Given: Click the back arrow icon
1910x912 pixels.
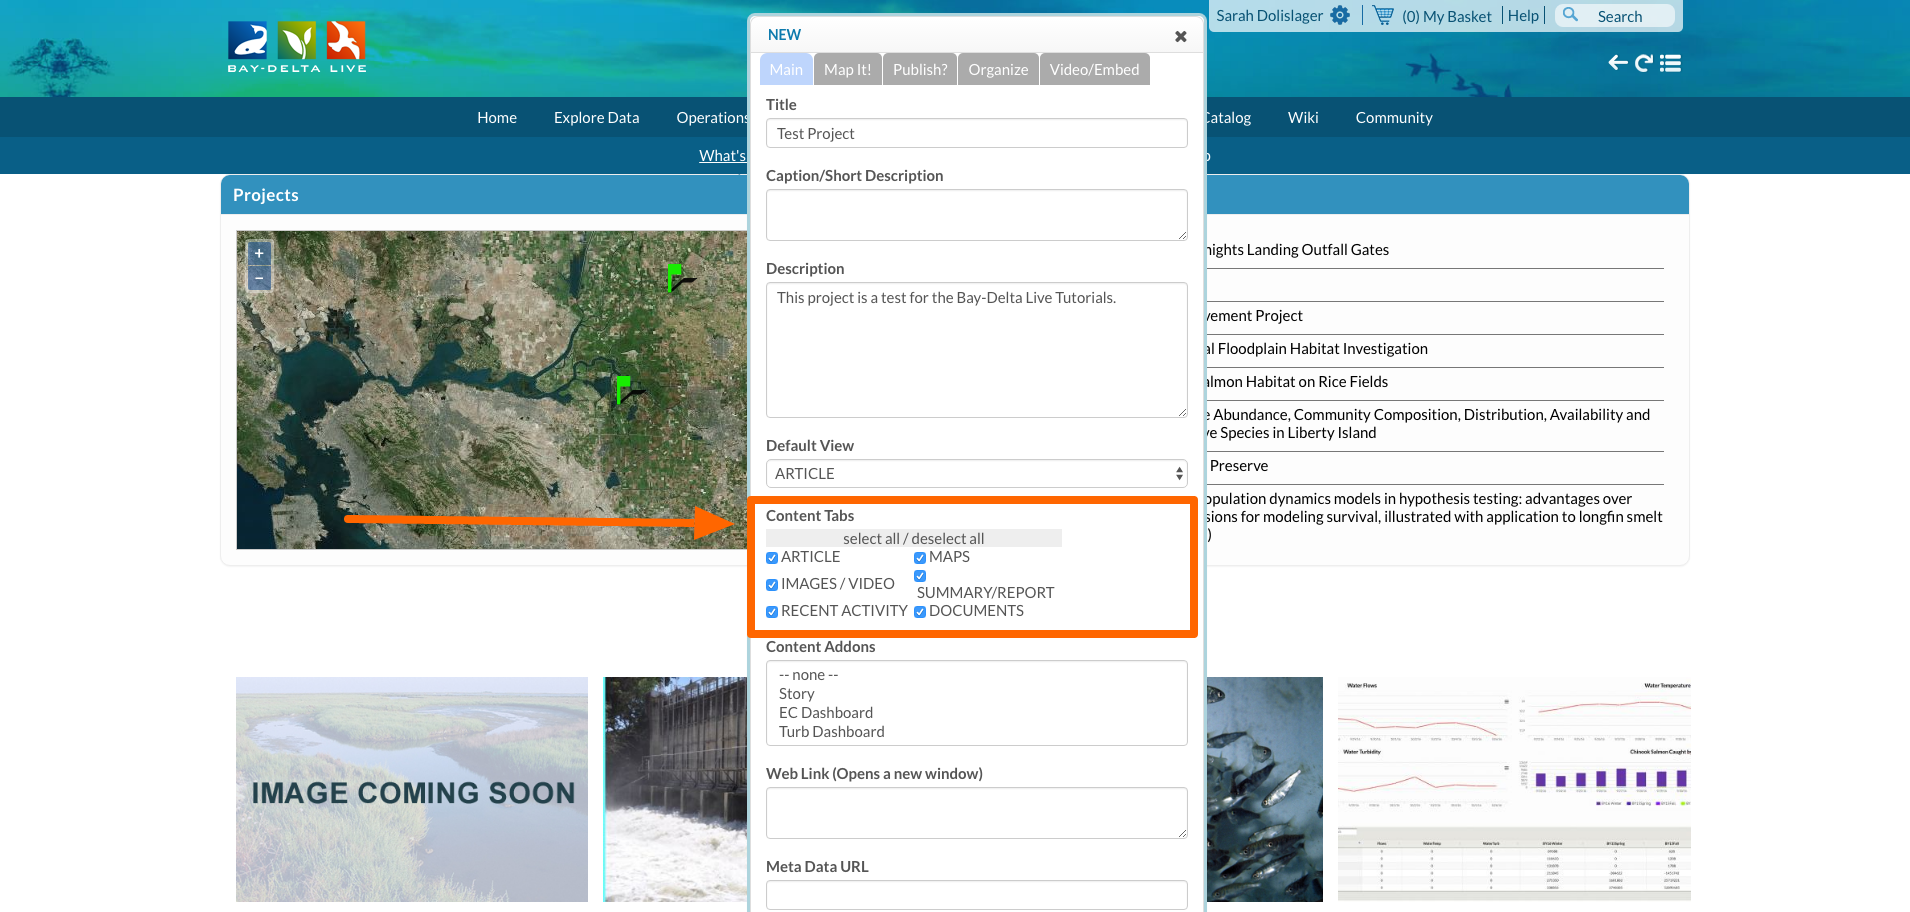Looking at the screenshot, I should pyautogui.click(x=1617, y=63).
